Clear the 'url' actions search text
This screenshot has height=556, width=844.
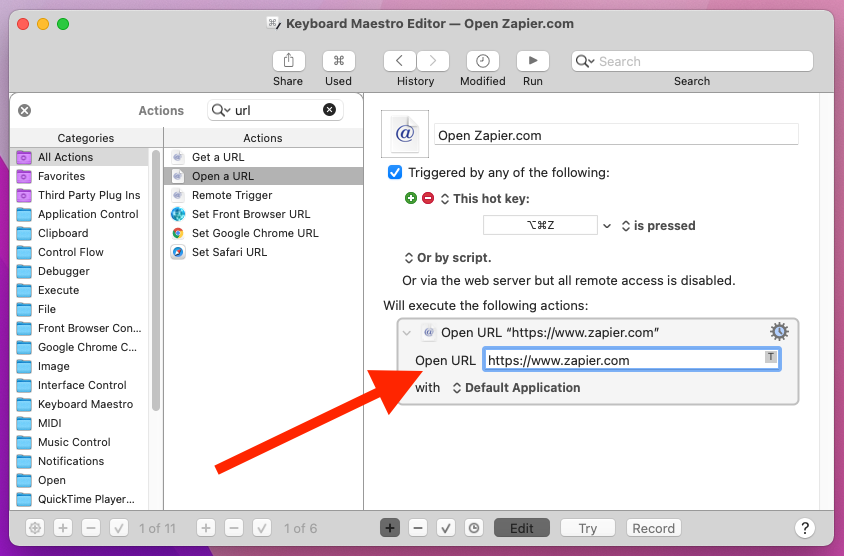point(329,110)
